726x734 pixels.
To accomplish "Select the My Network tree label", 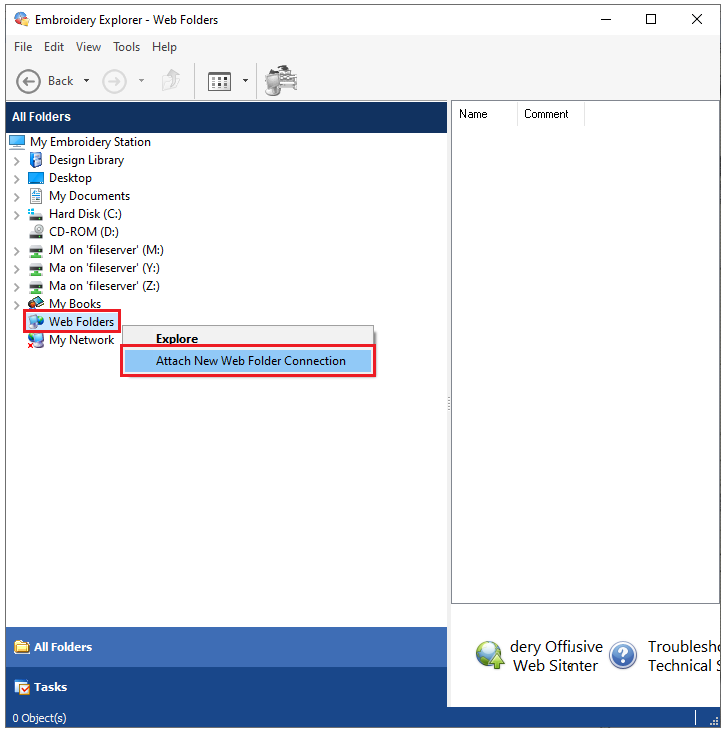I will pyautogui.click(x=81, y=340).
